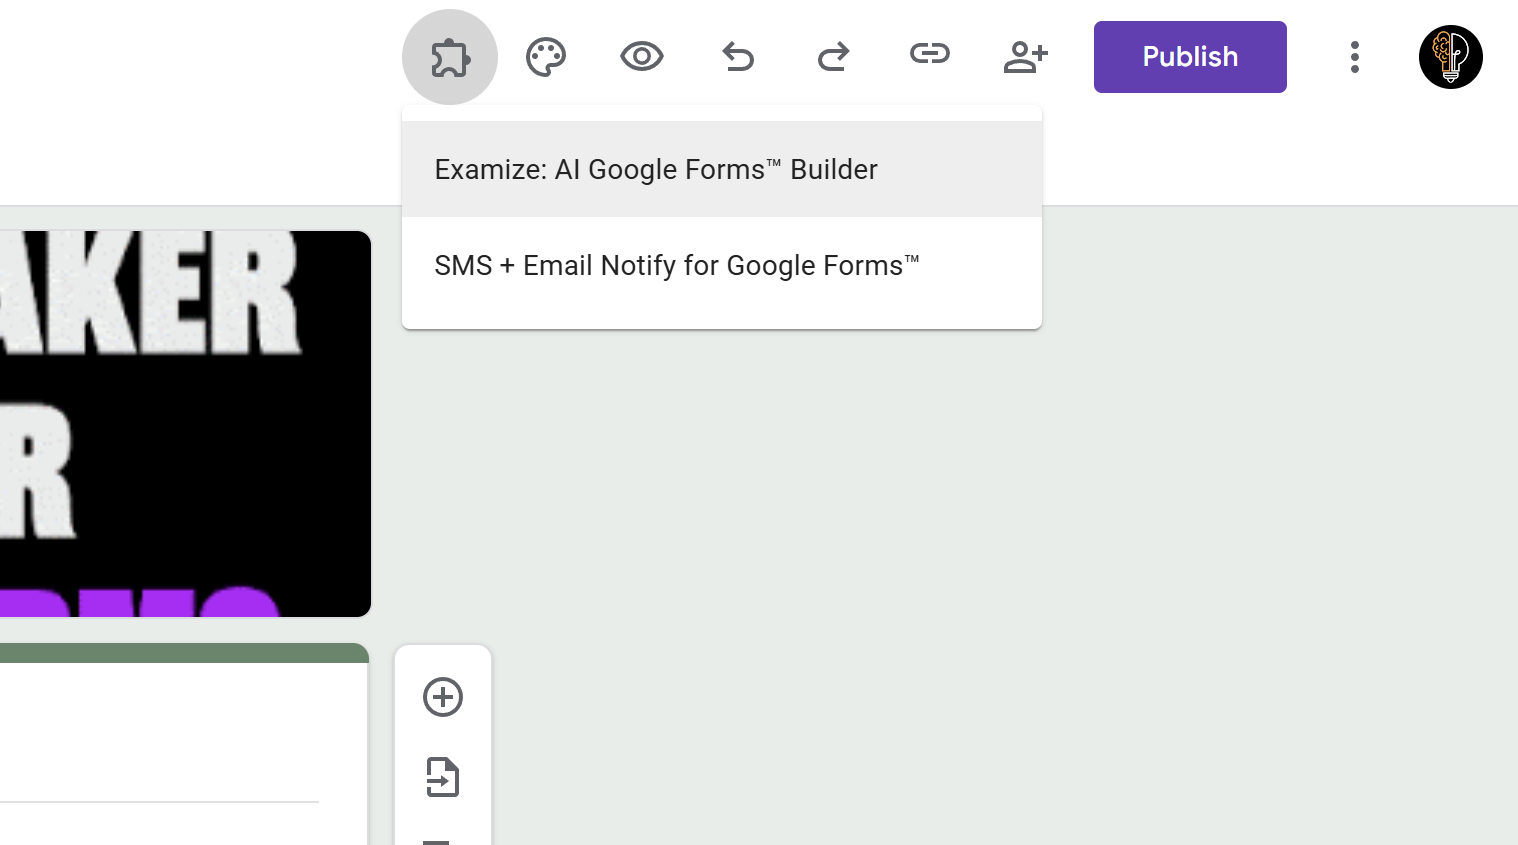Select Examize: AI Google Forms Builder add-on
The image size is (1518, 845).
(655, 169)
